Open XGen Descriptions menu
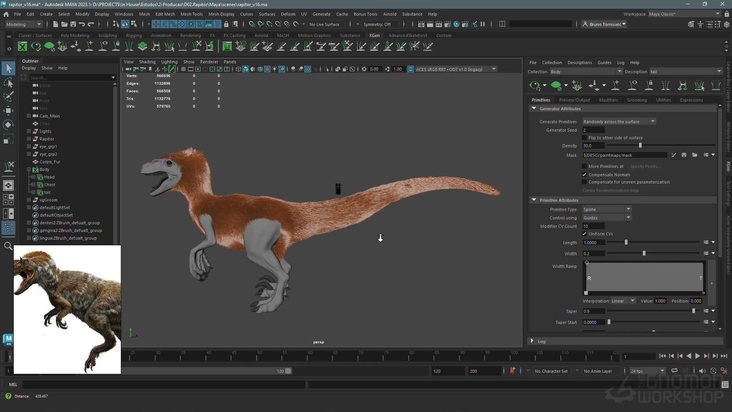 click(579, 62)
